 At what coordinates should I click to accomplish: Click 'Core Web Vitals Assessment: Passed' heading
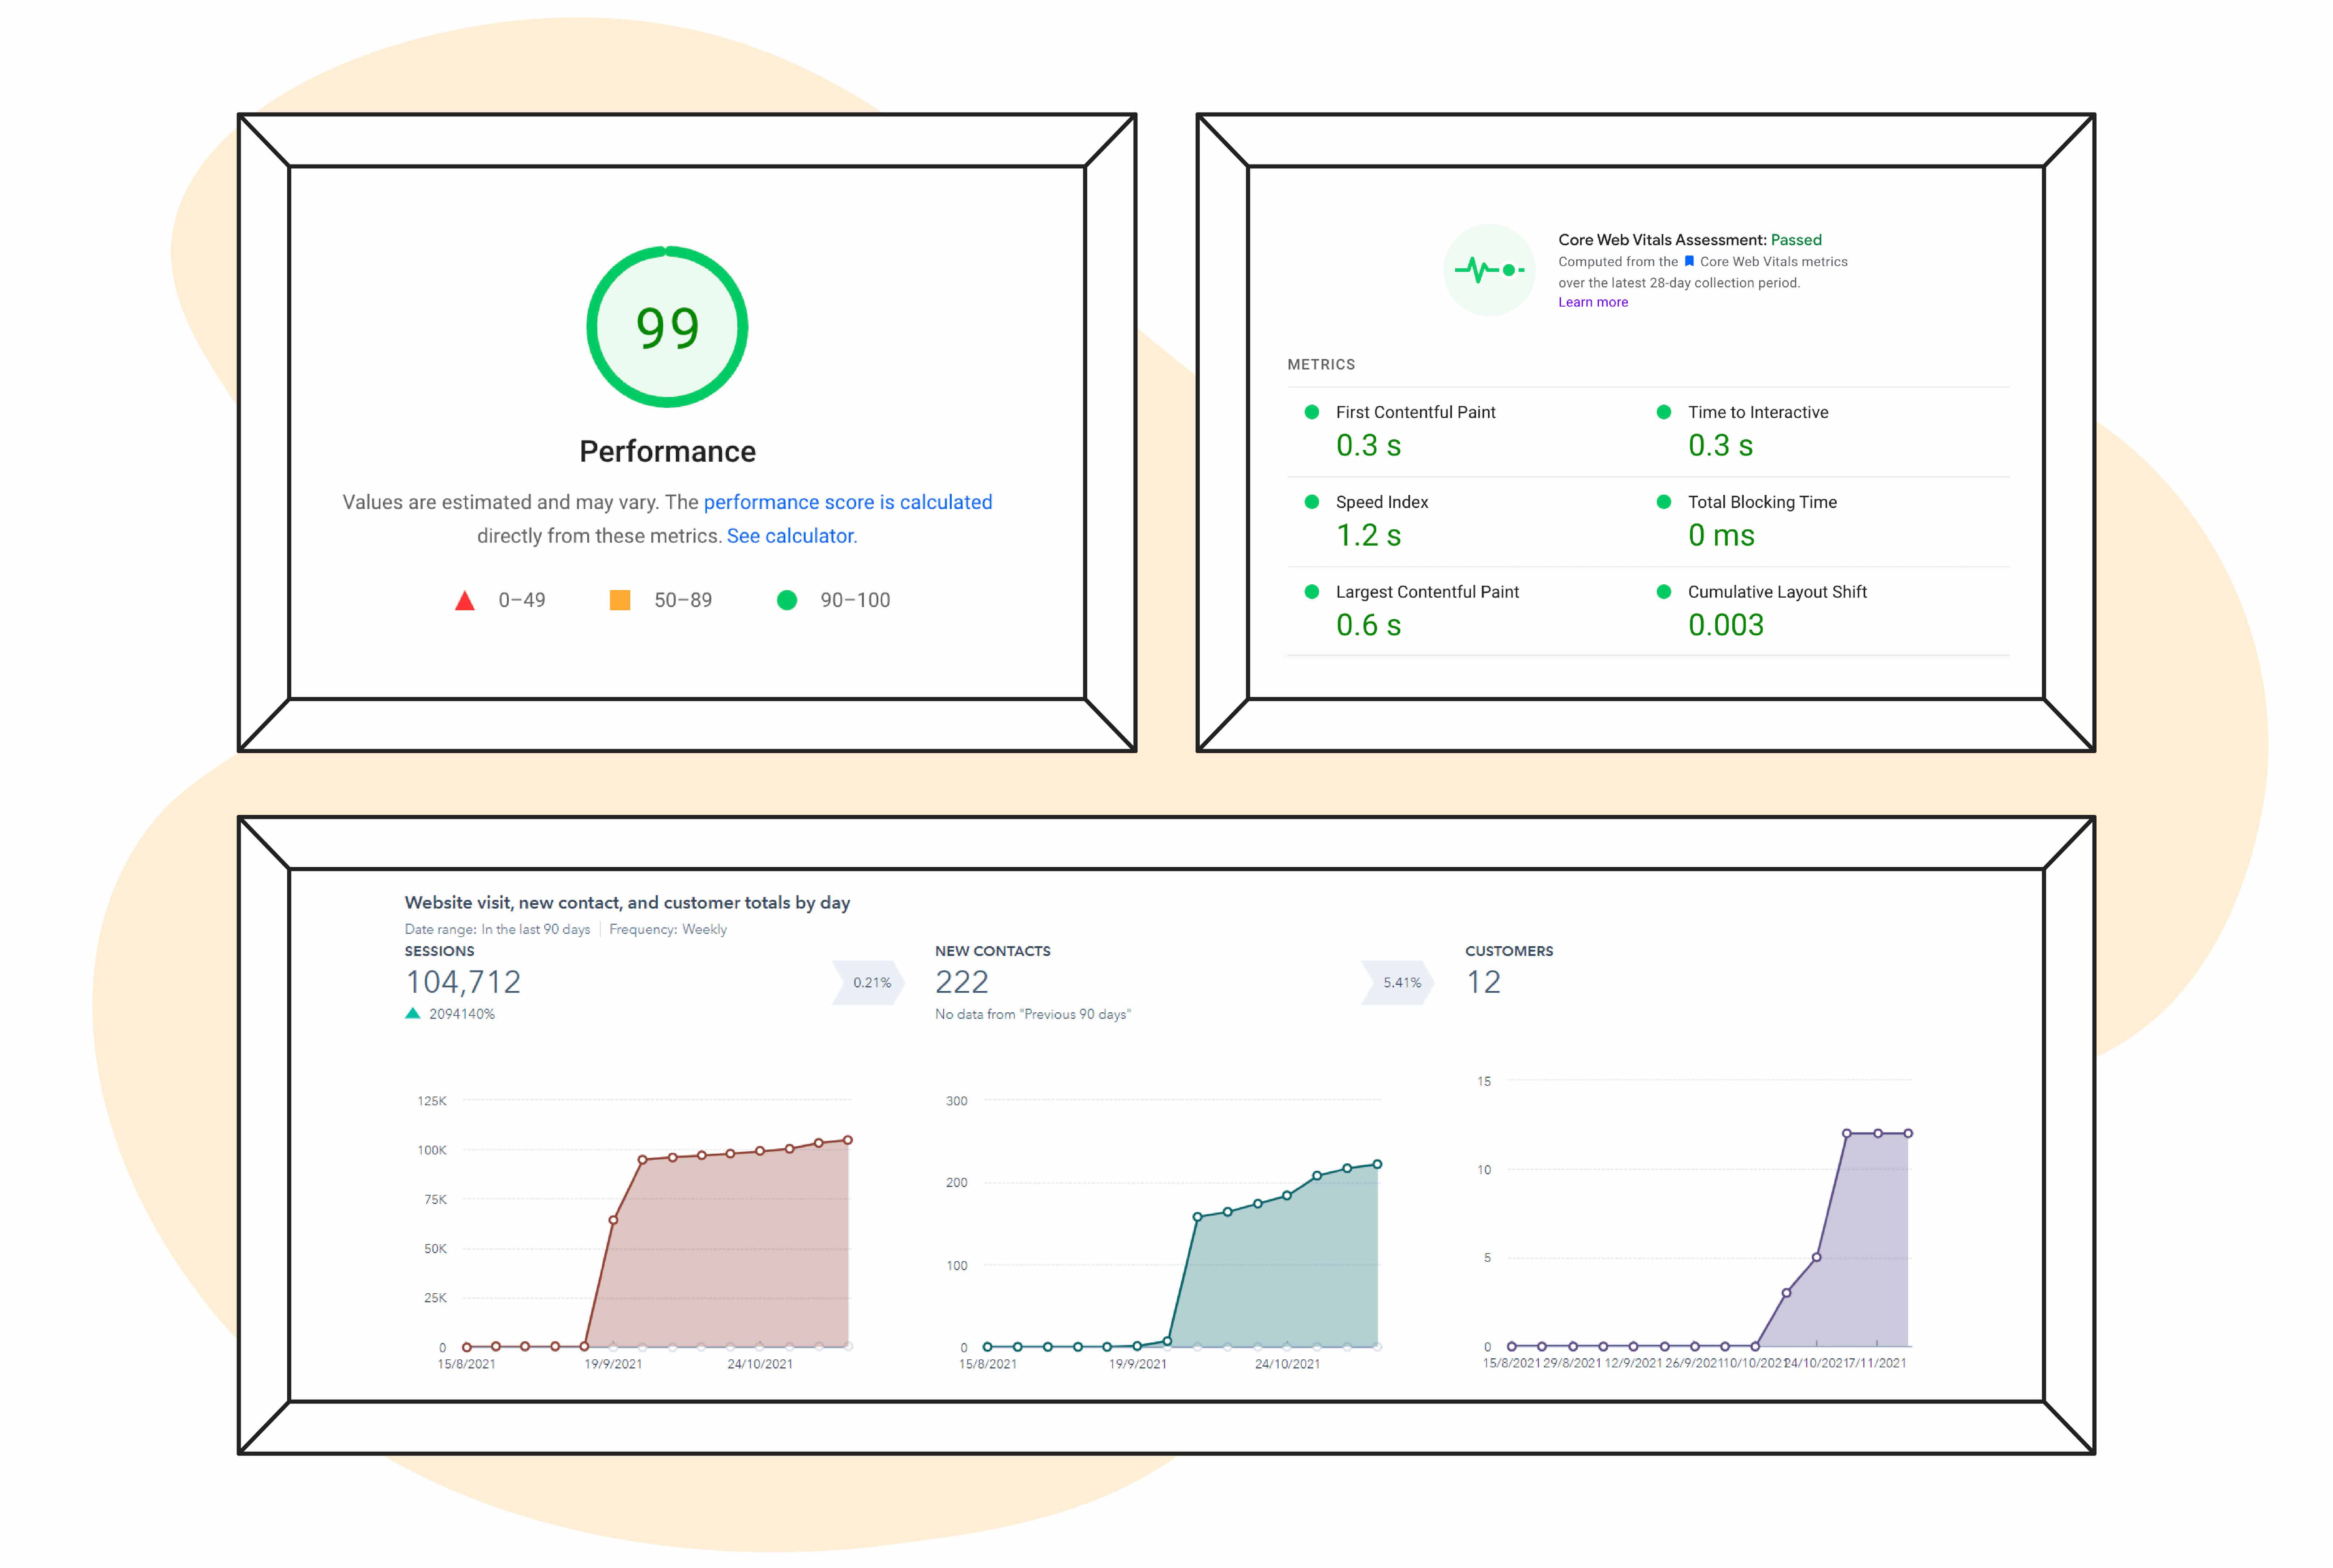click(x=1690, y=240)
